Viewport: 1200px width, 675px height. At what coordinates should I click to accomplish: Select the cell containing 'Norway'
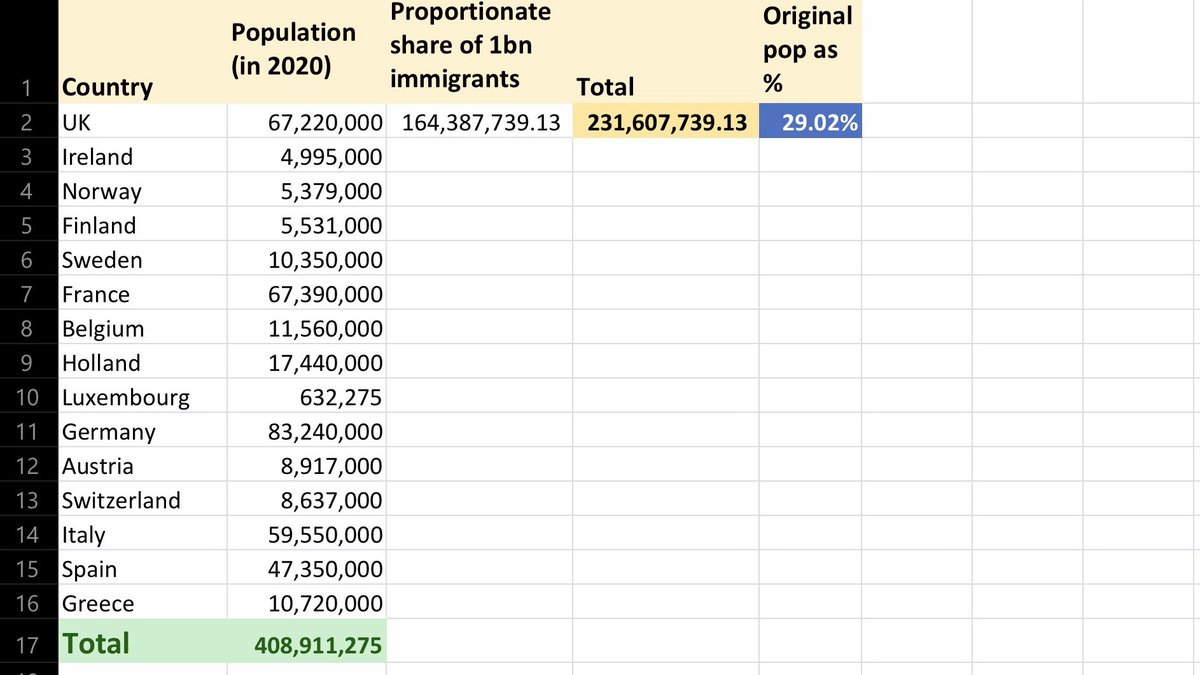tap(142, 190)
